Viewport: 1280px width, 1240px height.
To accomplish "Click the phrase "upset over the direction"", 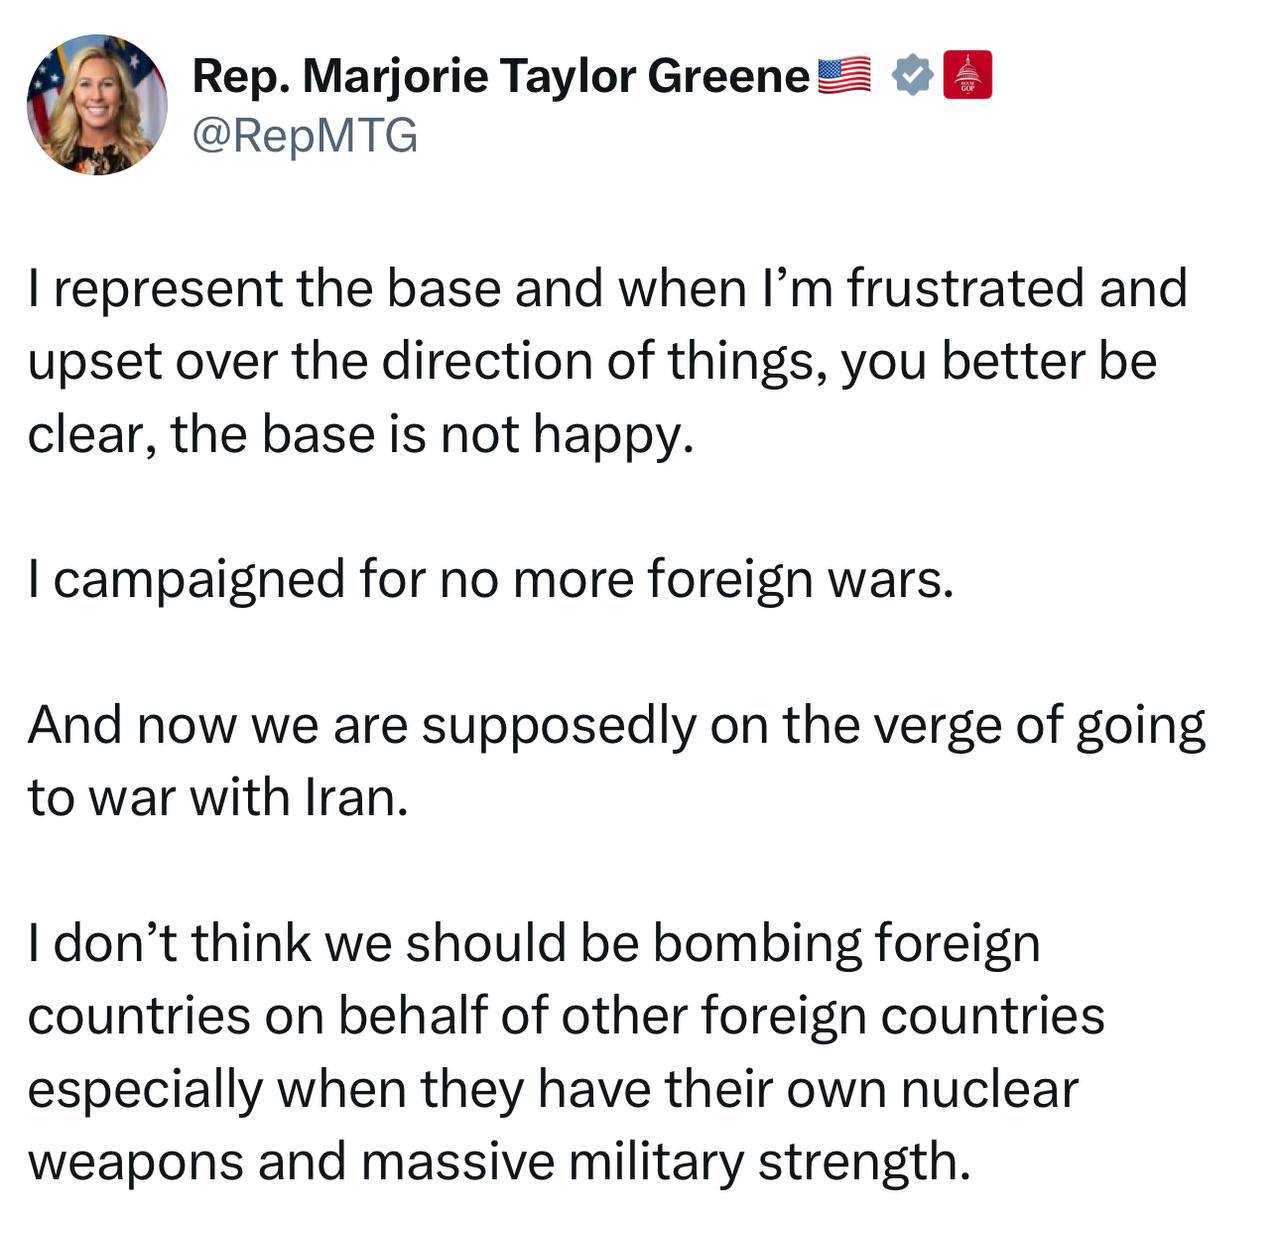I will (312, 361).
